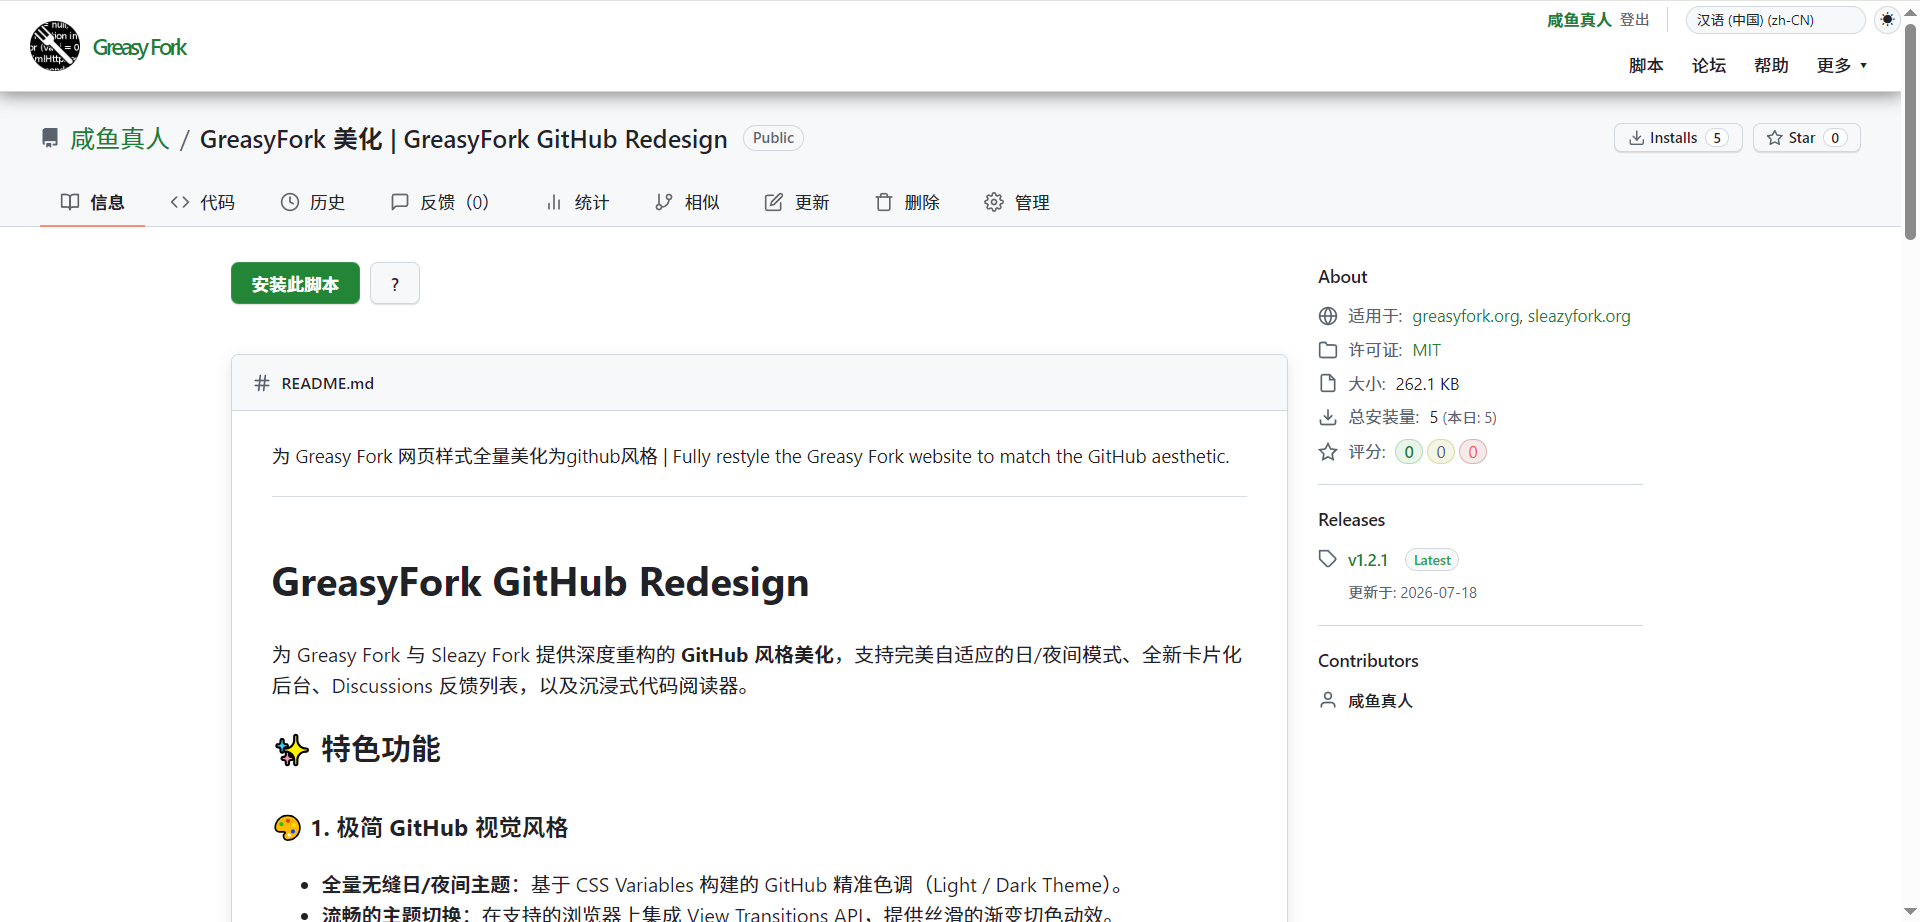Click the book icon on 信息 tab
The height and width of the screenshot is (922, 1920).
(x=70, y=202)
